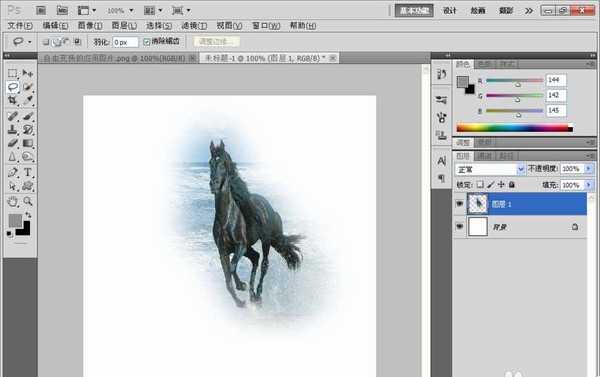Toggle the anti-alias checkbox in options bar

coord(147,42)
